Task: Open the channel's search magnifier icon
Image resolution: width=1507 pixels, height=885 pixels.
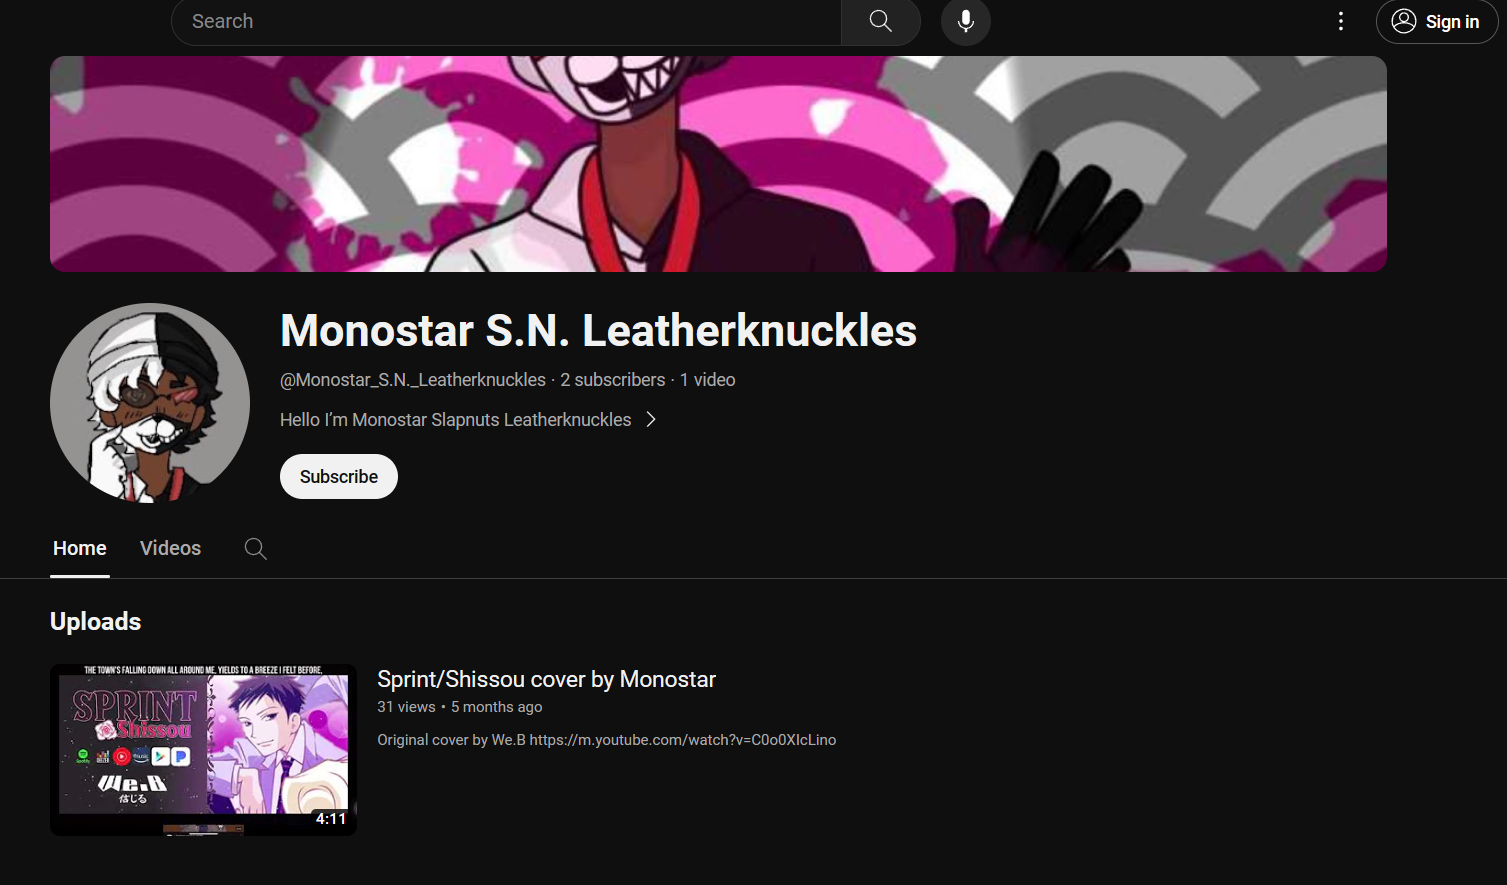Action: click(256, 548)
